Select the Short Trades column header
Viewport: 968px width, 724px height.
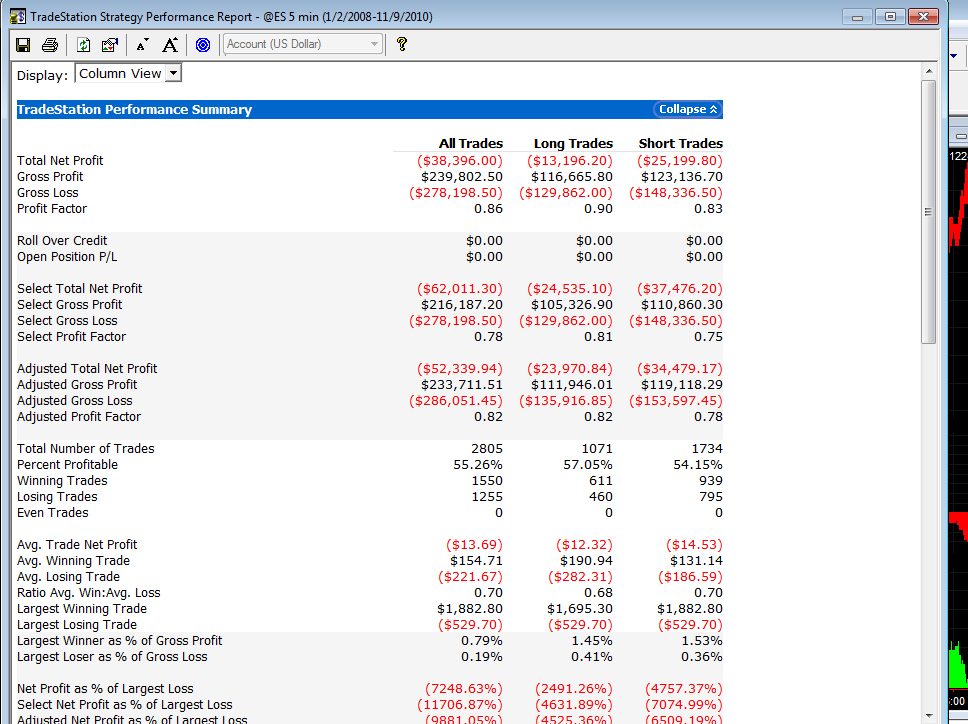tap(680, 143)
